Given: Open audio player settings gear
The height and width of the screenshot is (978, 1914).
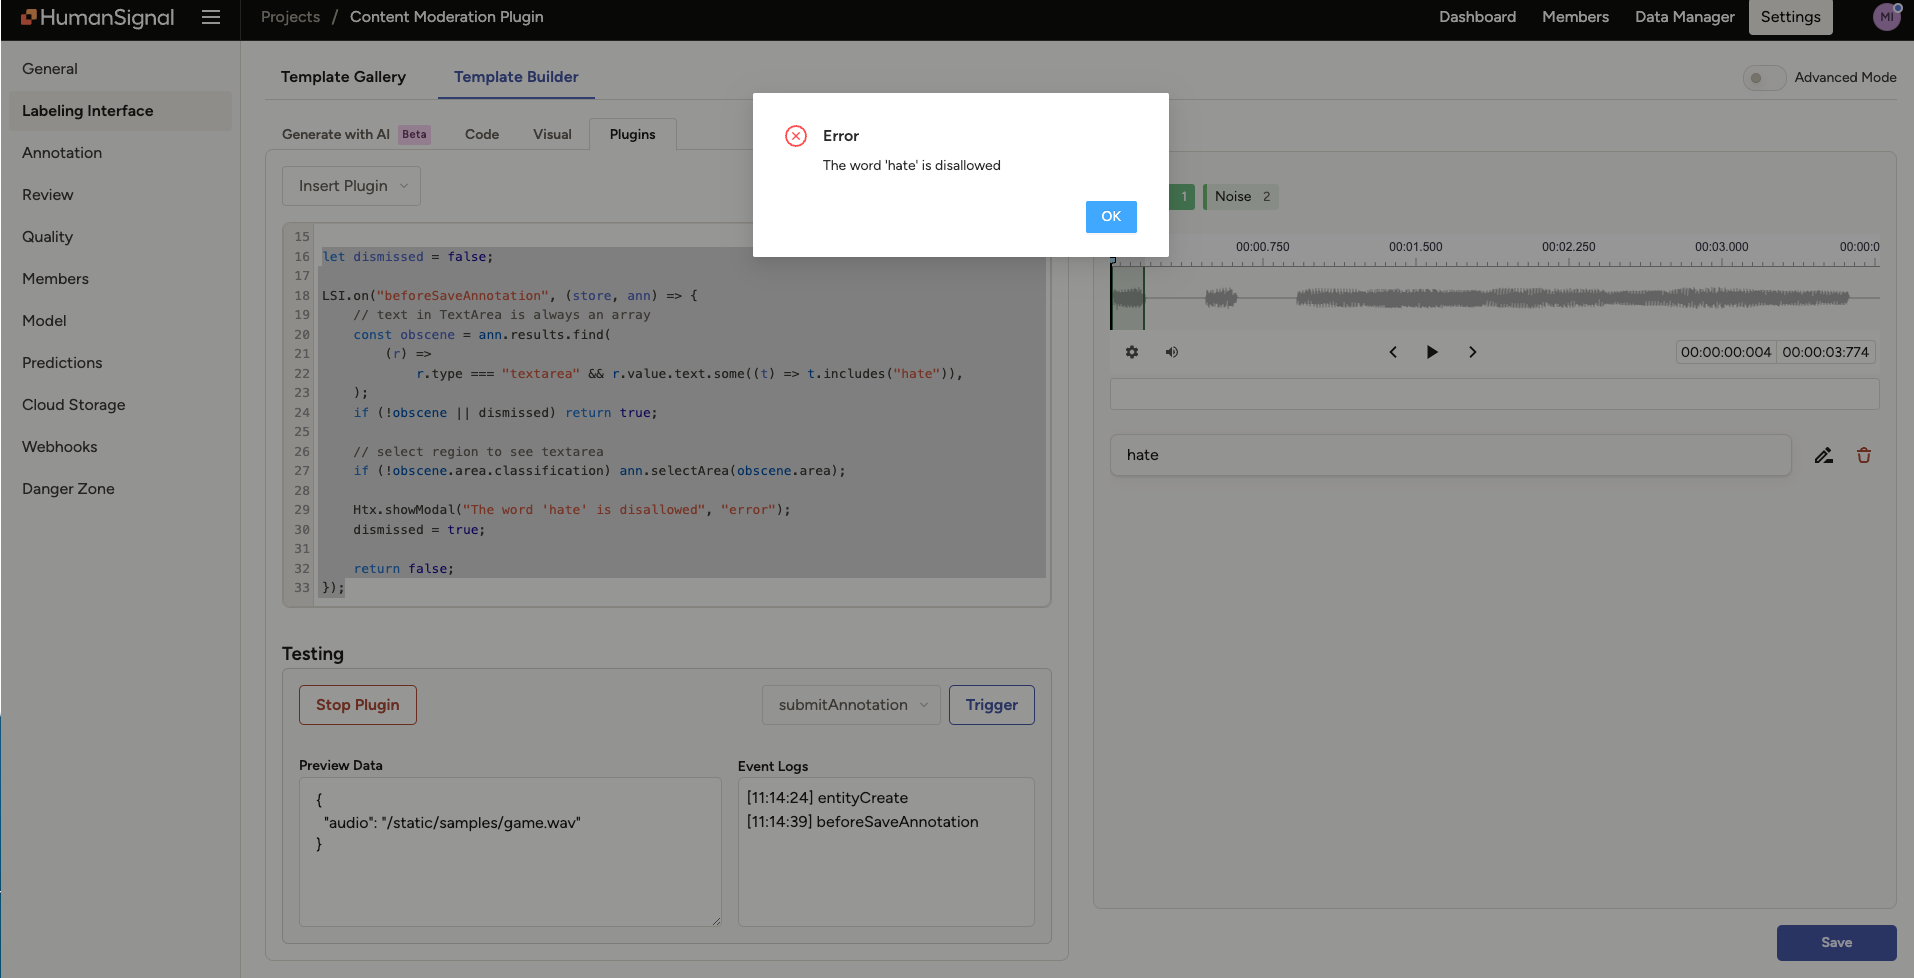Looking at the screenshot, I should [x=1132, y=352].
